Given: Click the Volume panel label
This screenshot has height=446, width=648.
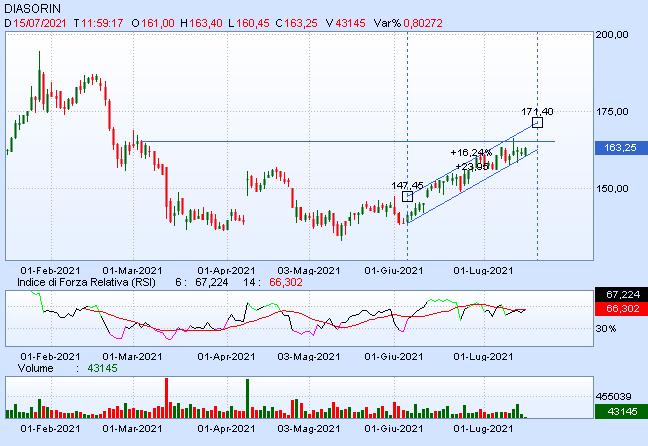Looking at the screenshot, I should click(36, 368).
